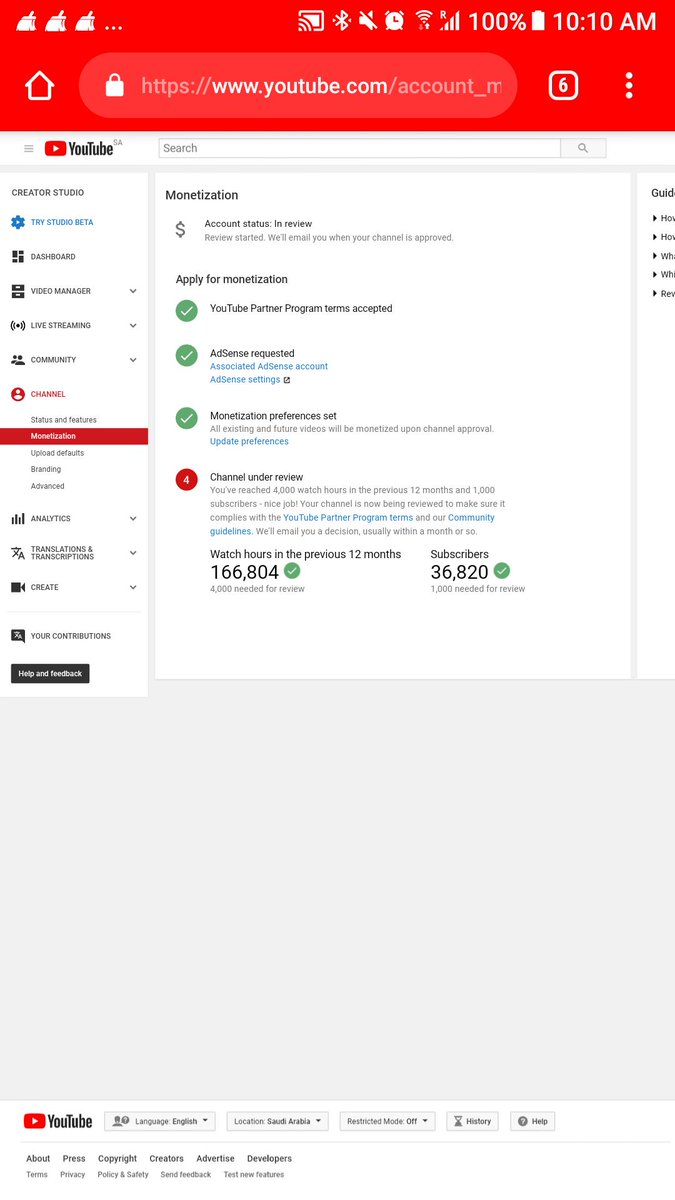Image resolution: width=675 pixels, height=1200 pixels.
Task: Open YOUR CONTRIBUTIONS link
Action: (71, 636)
